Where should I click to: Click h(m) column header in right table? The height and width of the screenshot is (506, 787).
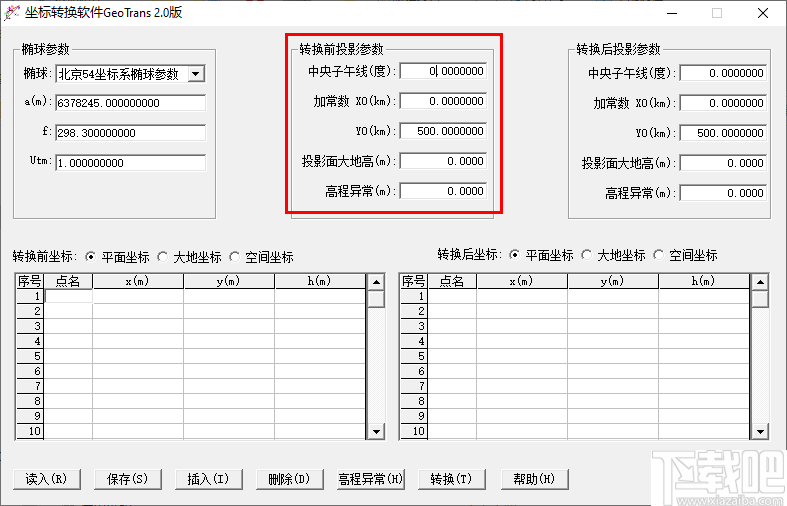click(x=704, y=281)
